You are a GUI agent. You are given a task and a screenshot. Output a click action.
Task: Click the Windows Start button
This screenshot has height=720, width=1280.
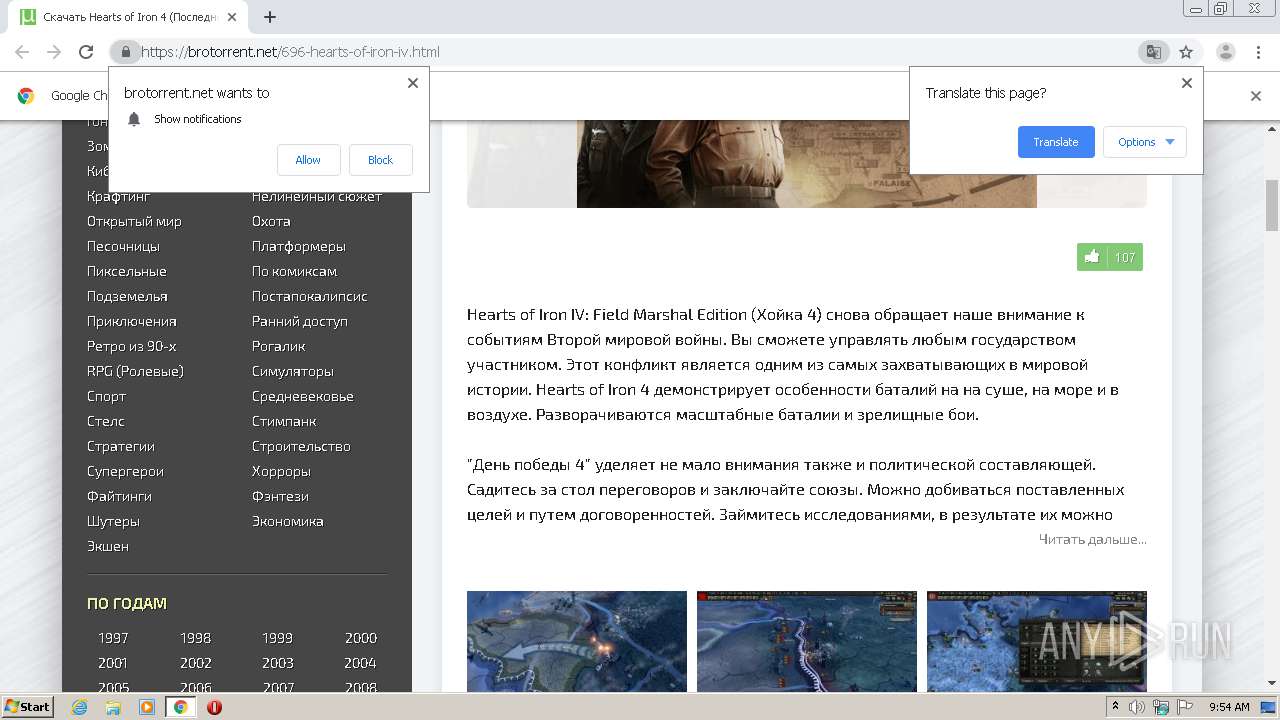(x=28, y=706)
